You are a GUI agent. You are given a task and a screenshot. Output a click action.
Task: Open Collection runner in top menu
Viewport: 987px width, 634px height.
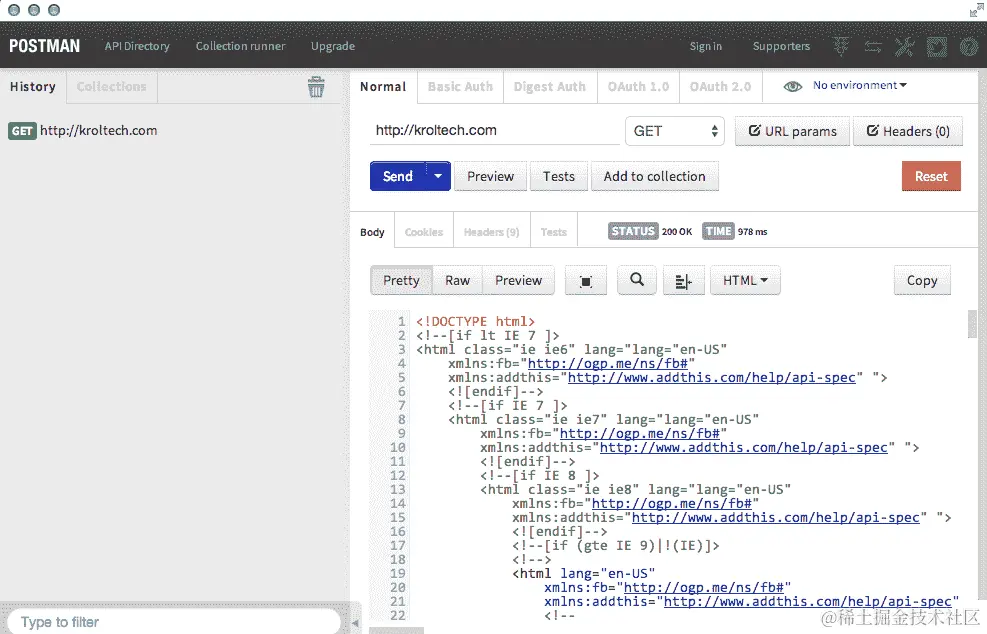coord(240,46)
